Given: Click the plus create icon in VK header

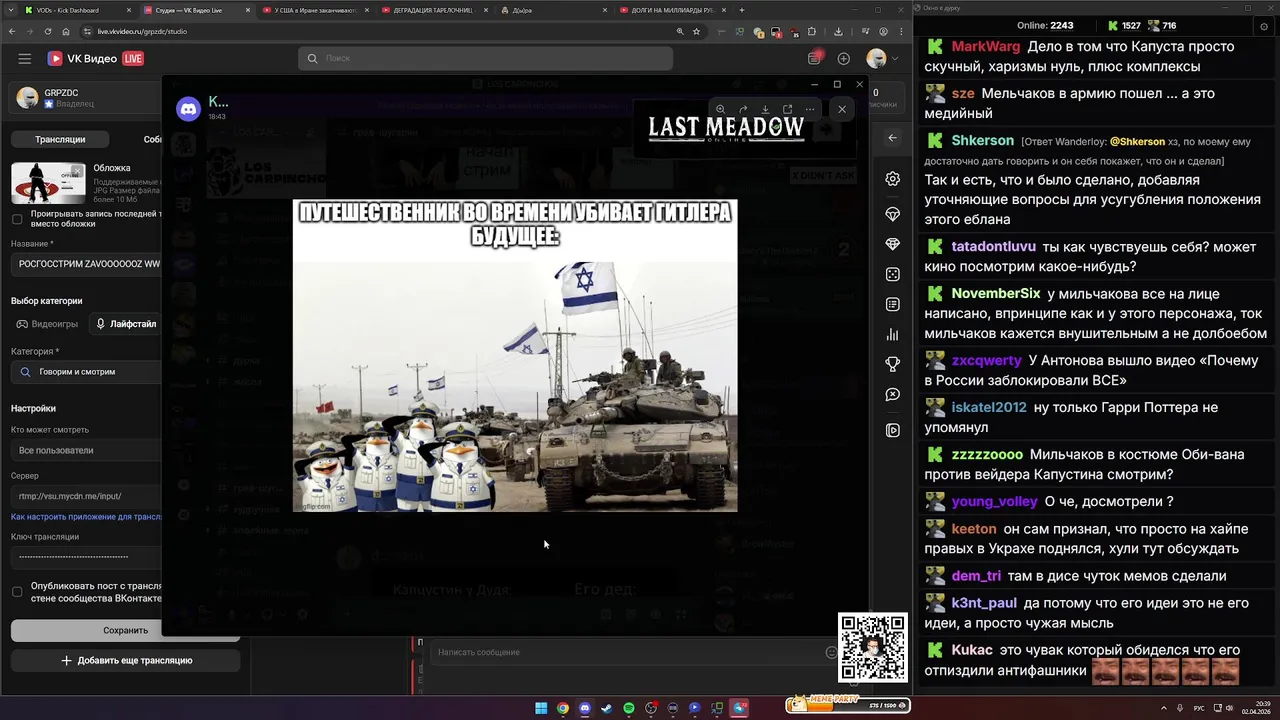Looking at the screenshot, I should click(843, 59).
